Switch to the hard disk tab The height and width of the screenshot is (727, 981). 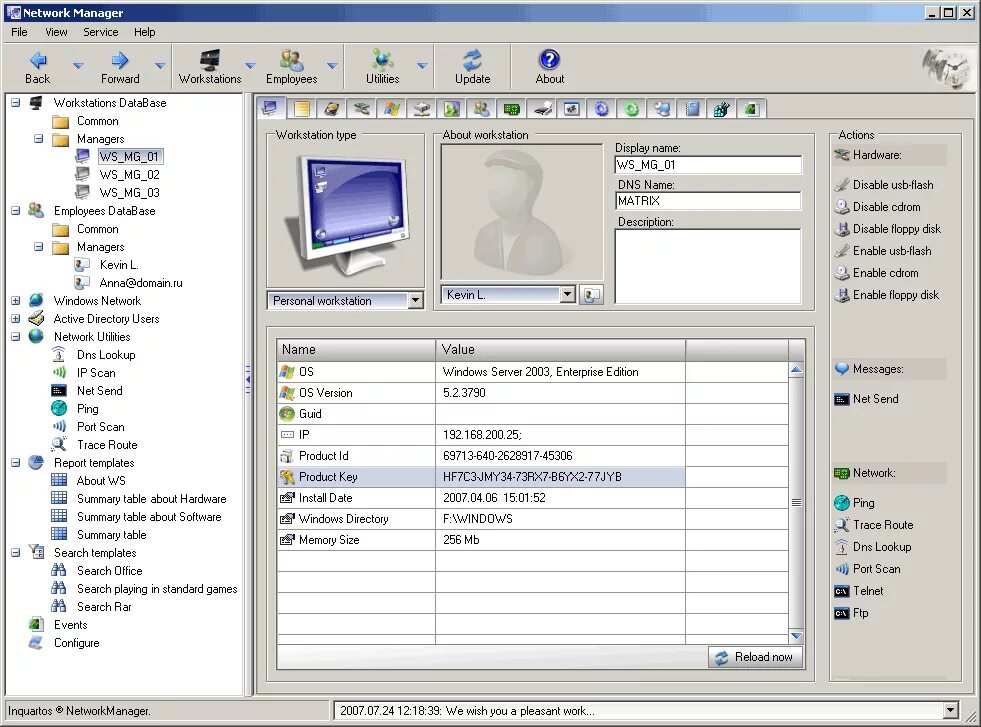(x=332, y=109)
